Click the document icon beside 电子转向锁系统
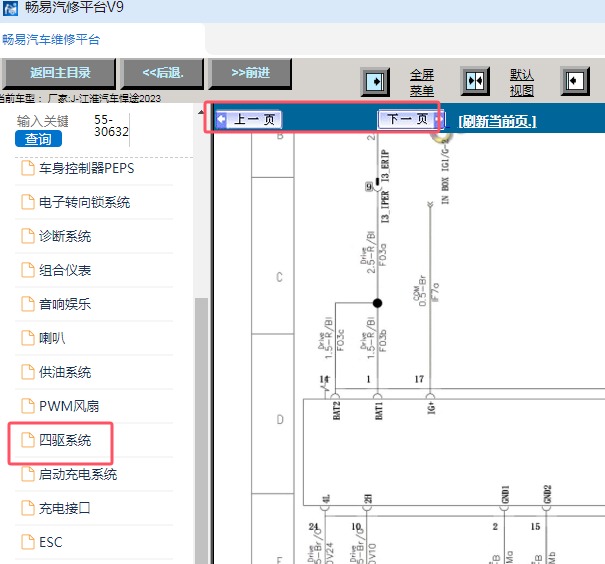Screen dimensions: 605x564 coord(28,202)
